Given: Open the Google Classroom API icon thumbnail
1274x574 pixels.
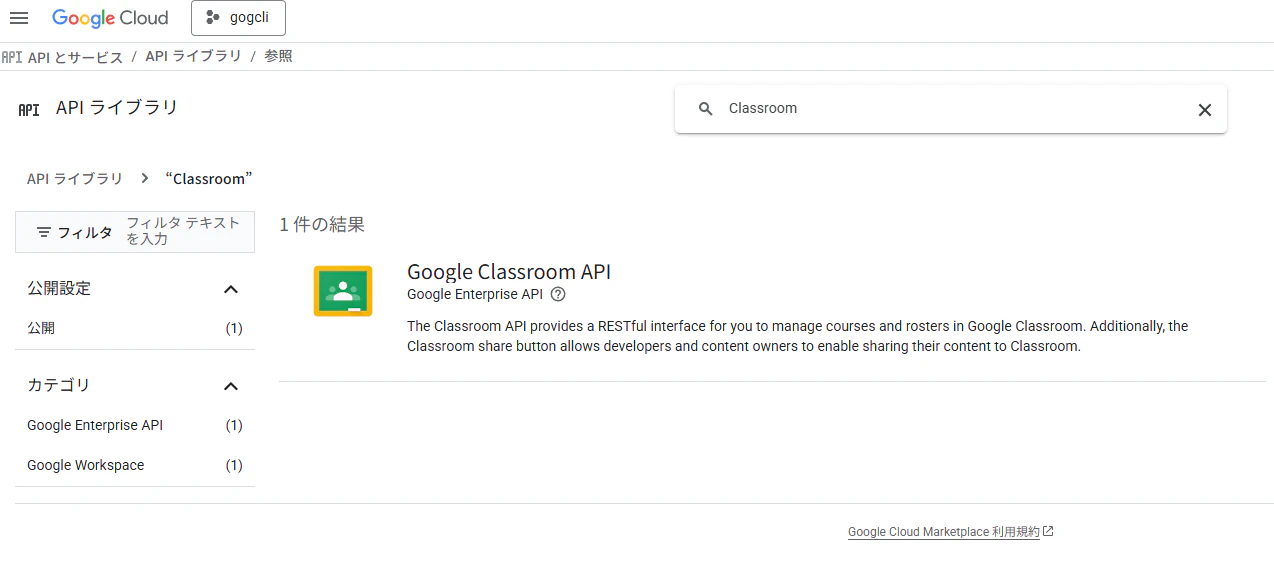Looking at the screenshot, I should pyautogui.click(x=343, y=292).
